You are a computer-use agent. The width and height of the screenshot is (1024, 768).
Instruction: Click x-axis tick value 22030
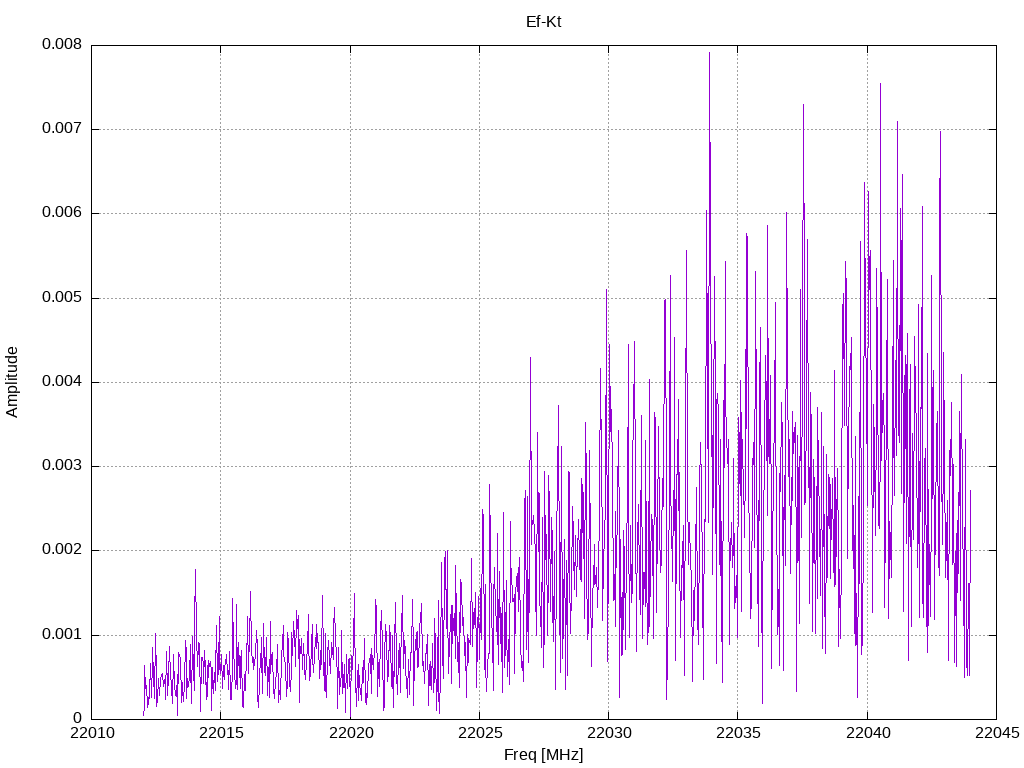609,733
